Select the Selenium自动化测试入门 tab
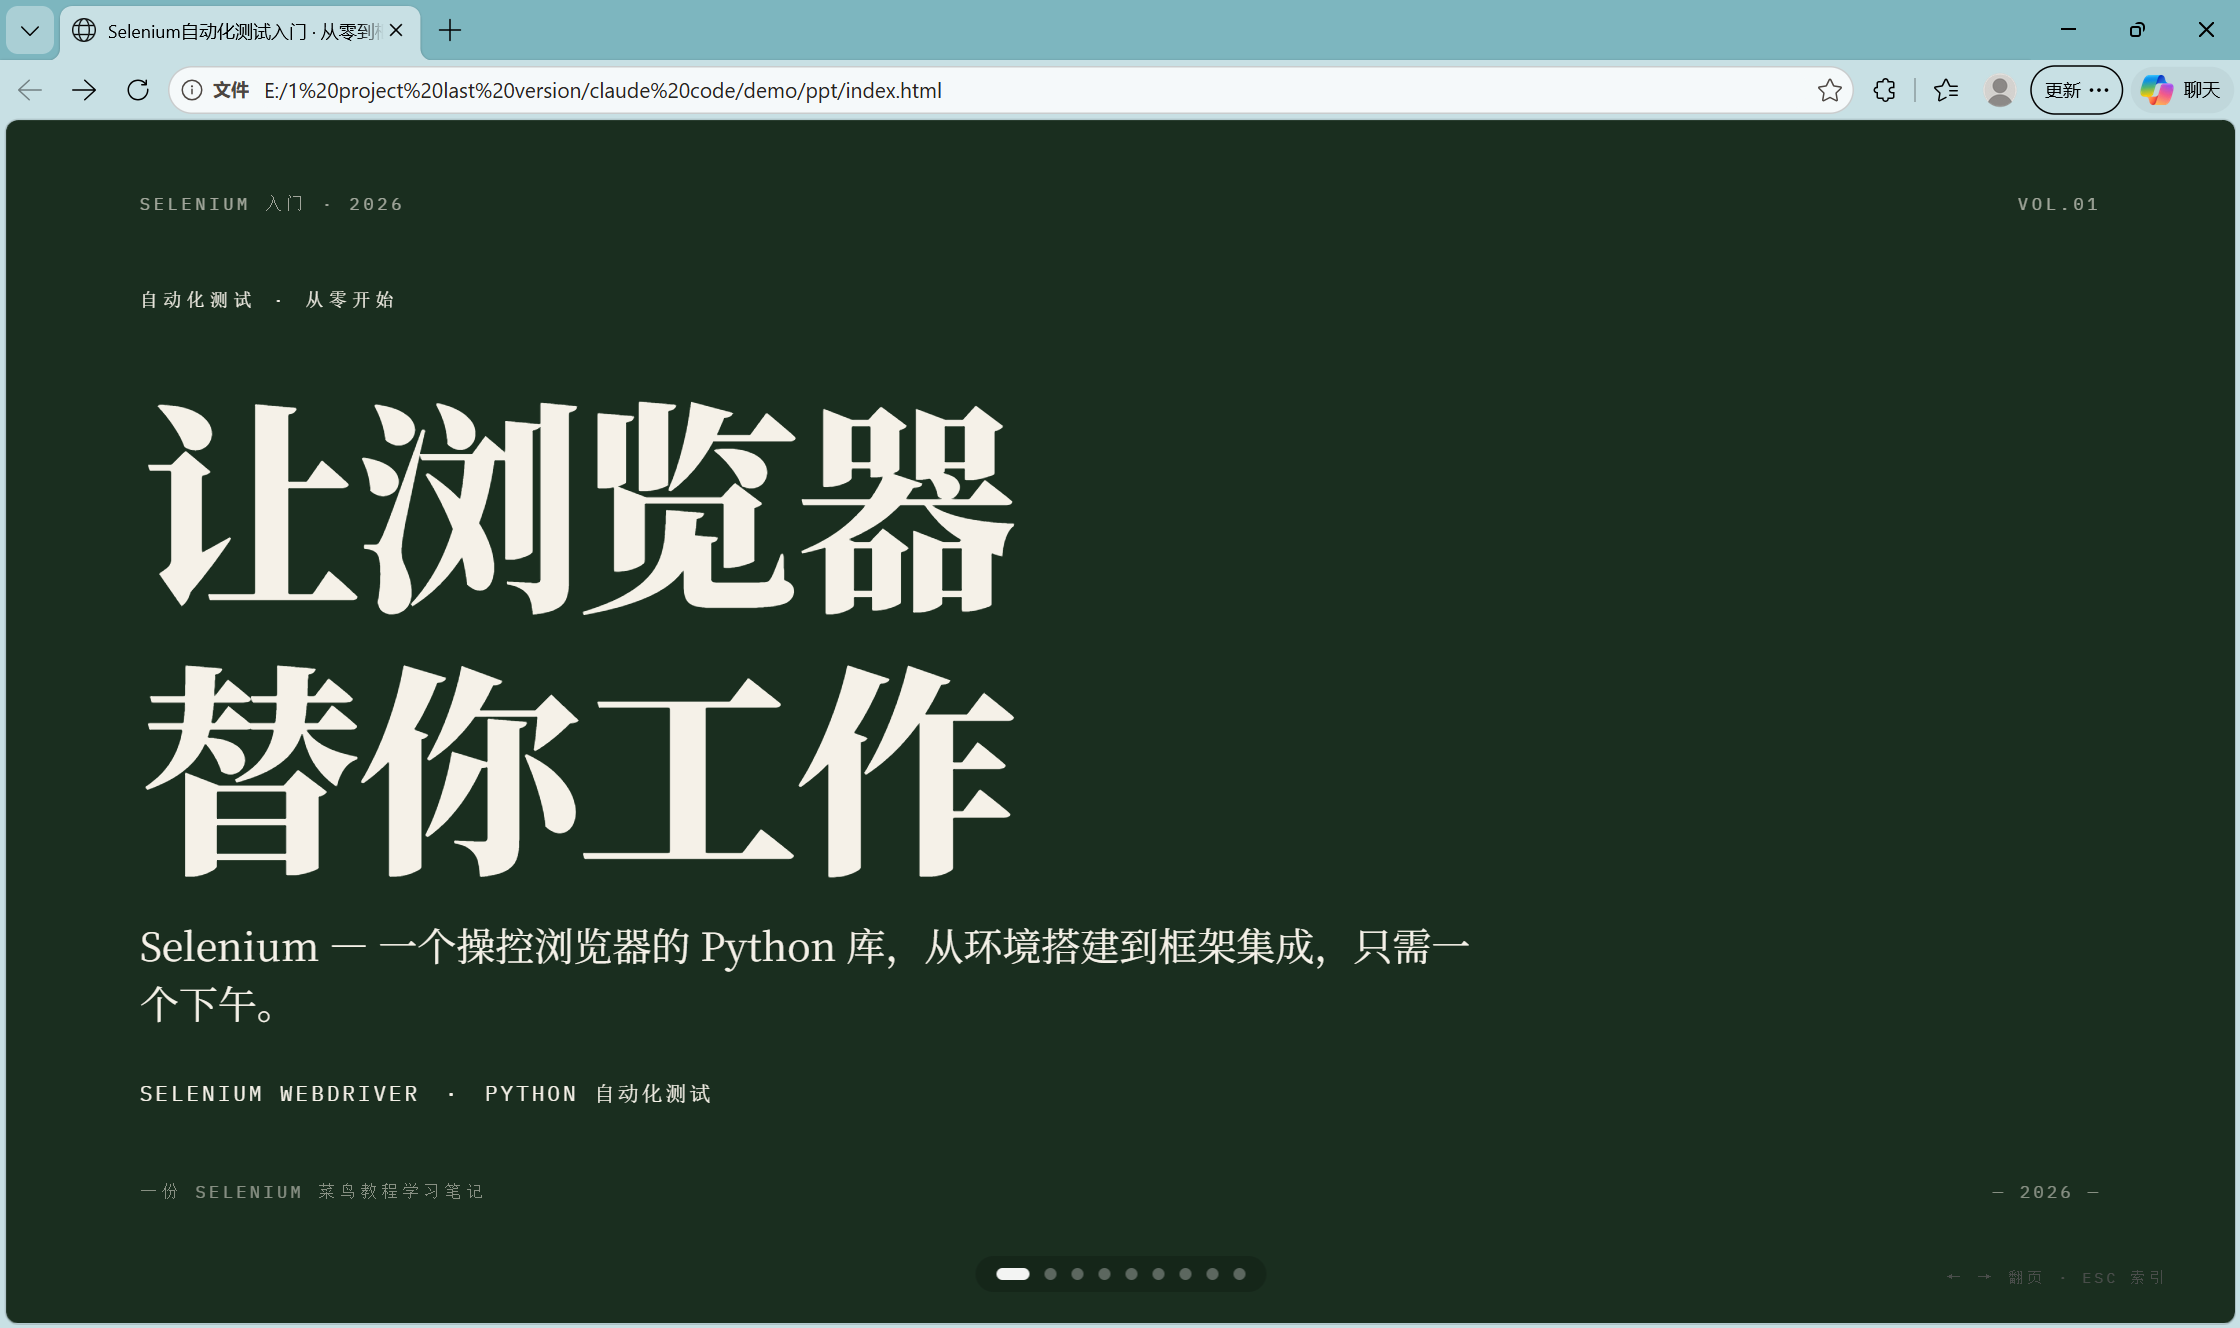 click(x=240, y=31)
